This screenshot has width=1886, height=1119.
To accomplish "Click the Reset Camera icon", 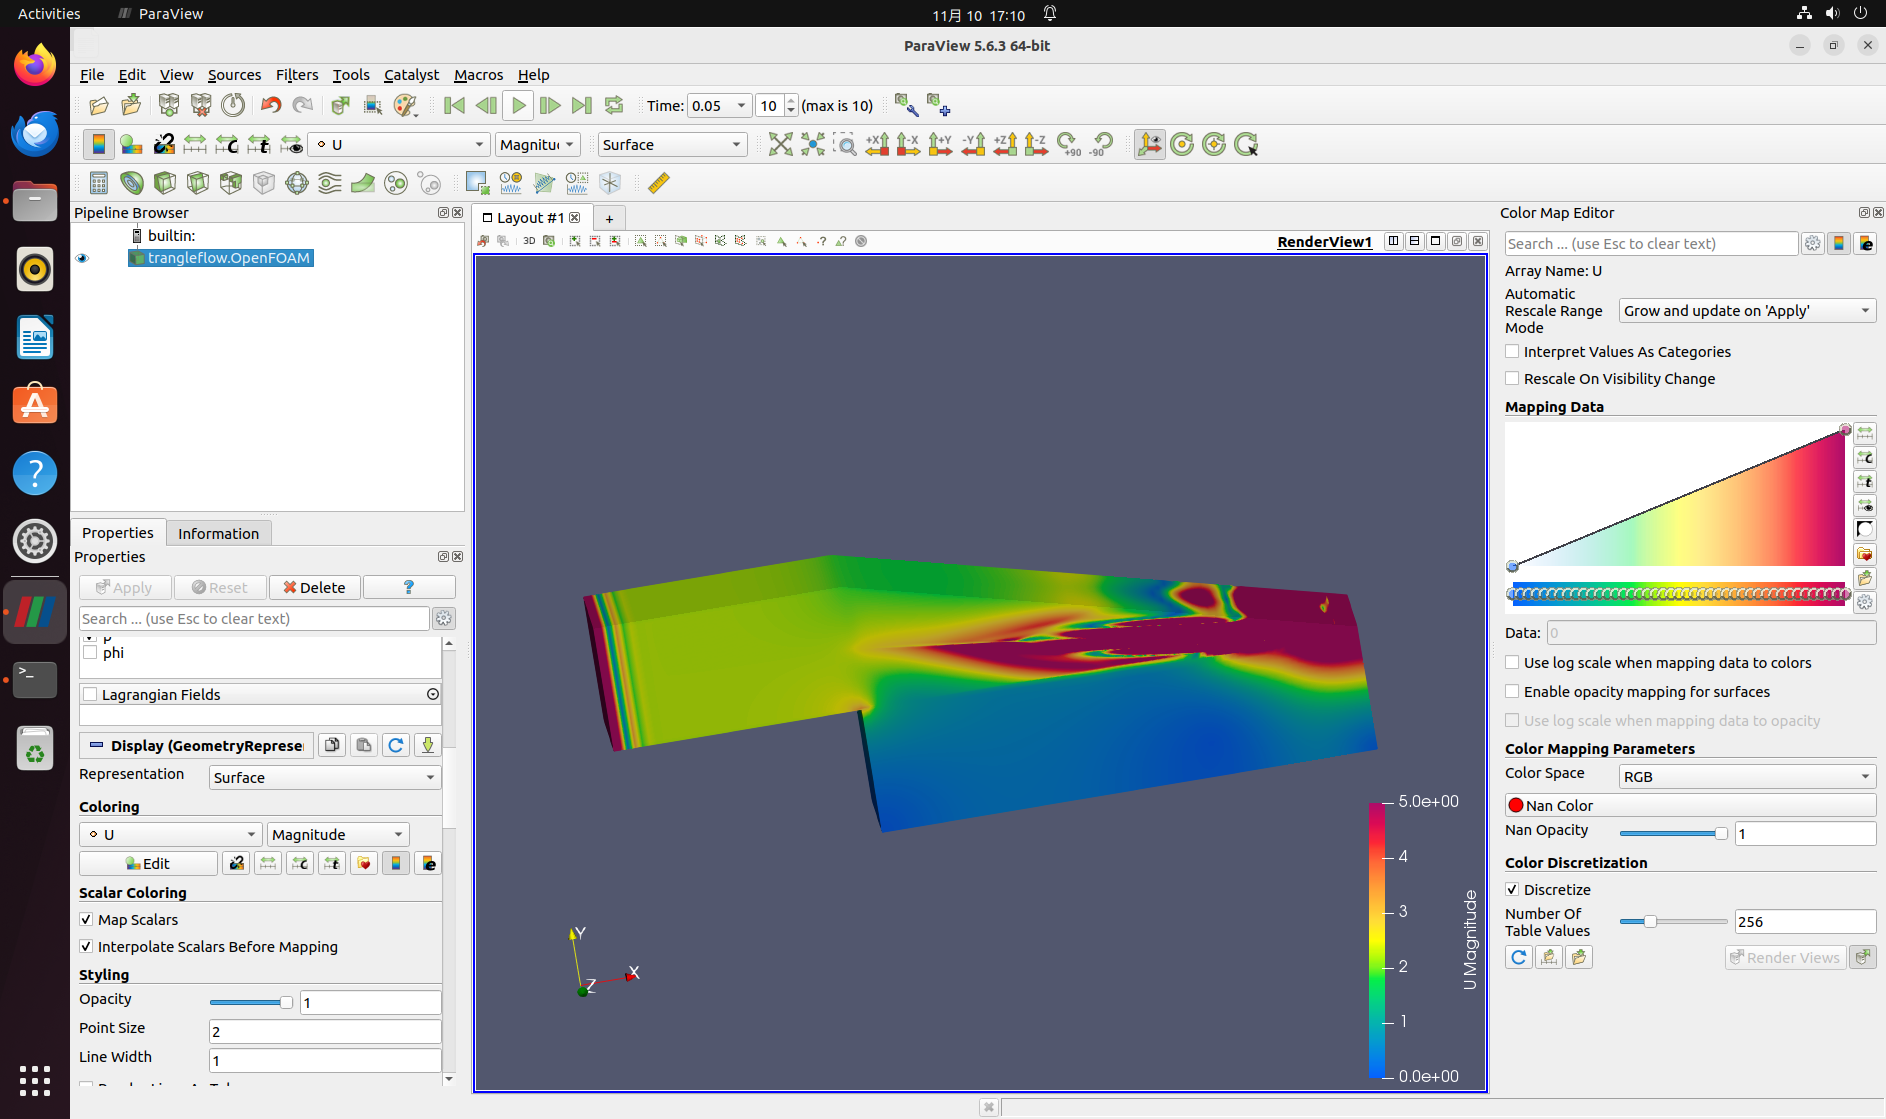I will coord(780,145).
